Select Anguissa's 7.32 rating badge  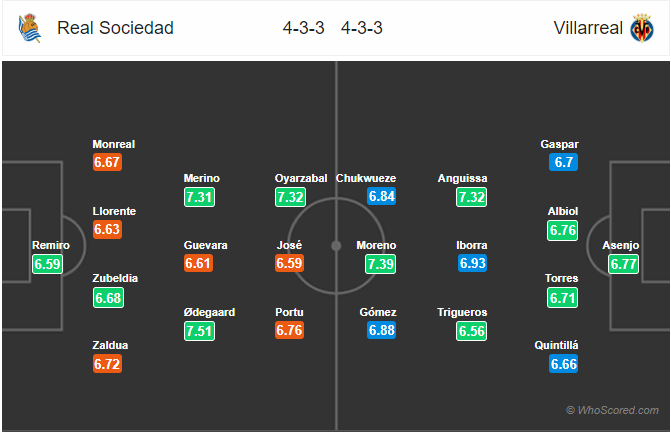[471, 197]
